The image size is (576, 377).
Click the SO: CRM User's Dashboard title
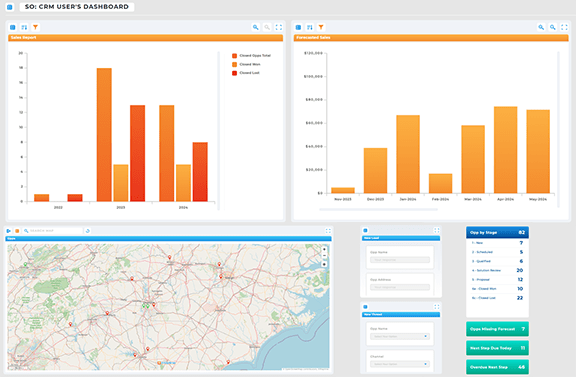(x=77, y=7)
